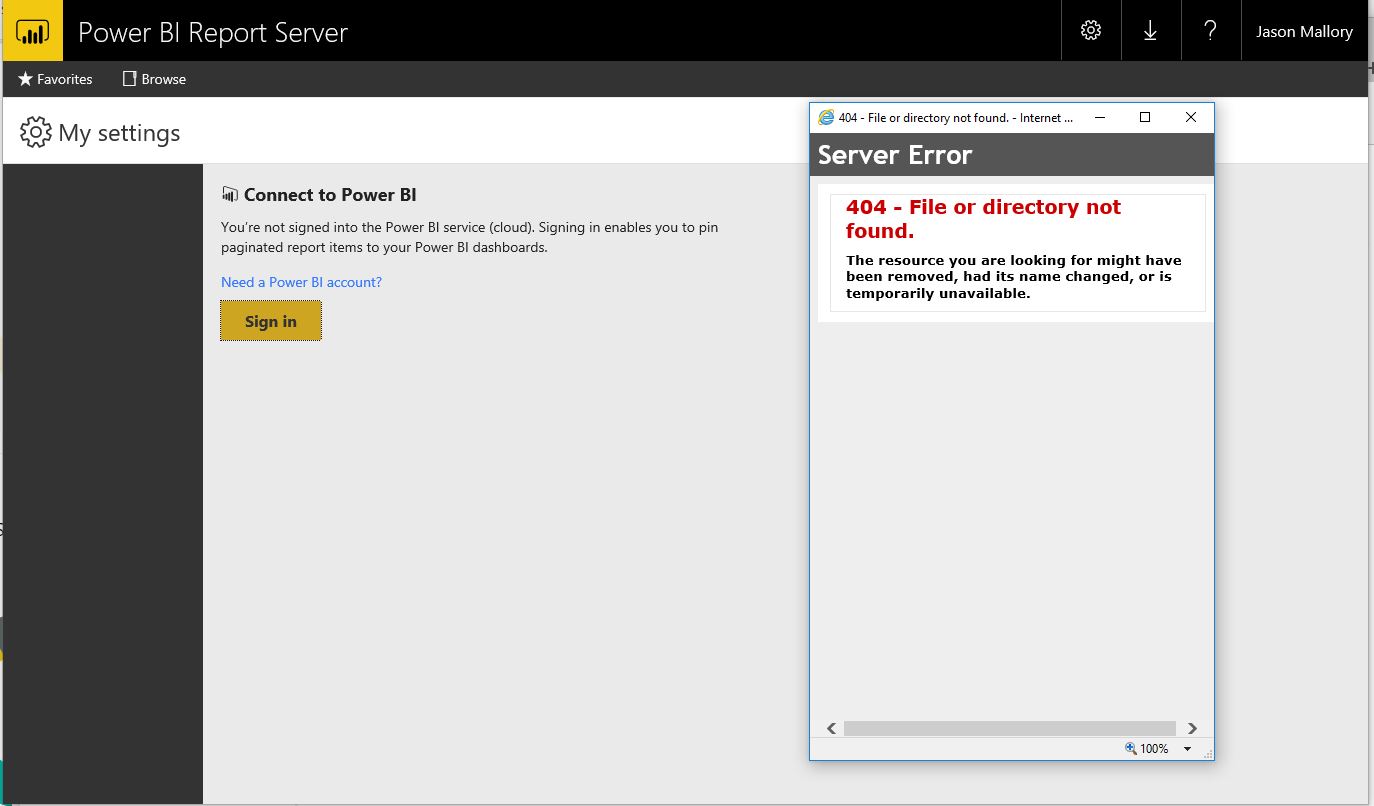
Task: Click the right scroll arrow in popup
Action: click(x=1192, y=728)
